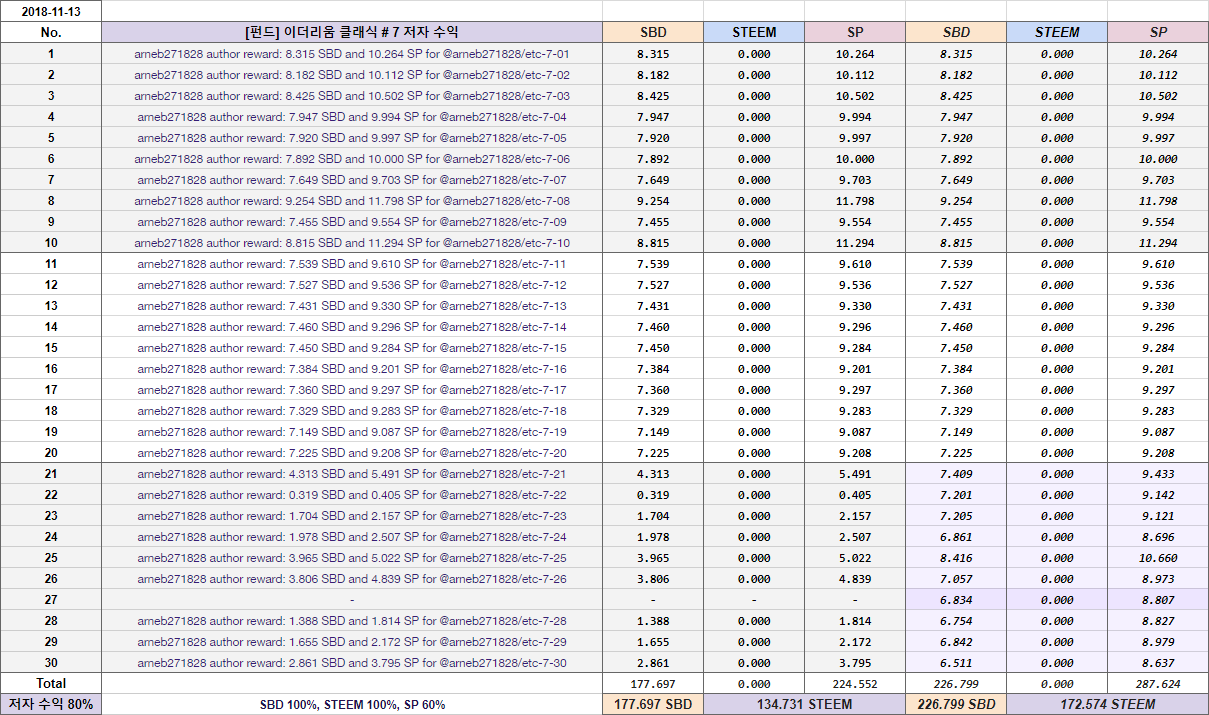This screenshot has height=715, width=1209.
Task: Click the '134.731 STEEM' summary cell
Action: pos(805,704)
